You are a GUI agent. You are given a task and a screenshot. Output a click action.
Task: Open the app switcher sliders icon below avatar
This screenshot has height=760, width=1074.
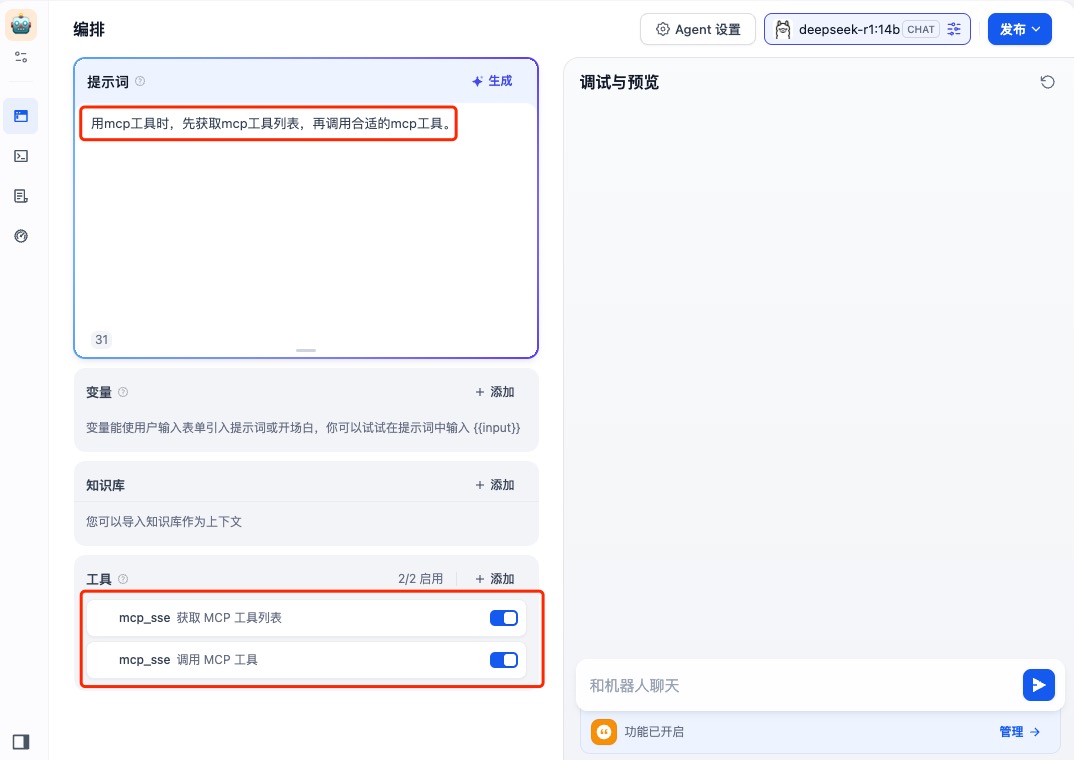click(21, 57)
